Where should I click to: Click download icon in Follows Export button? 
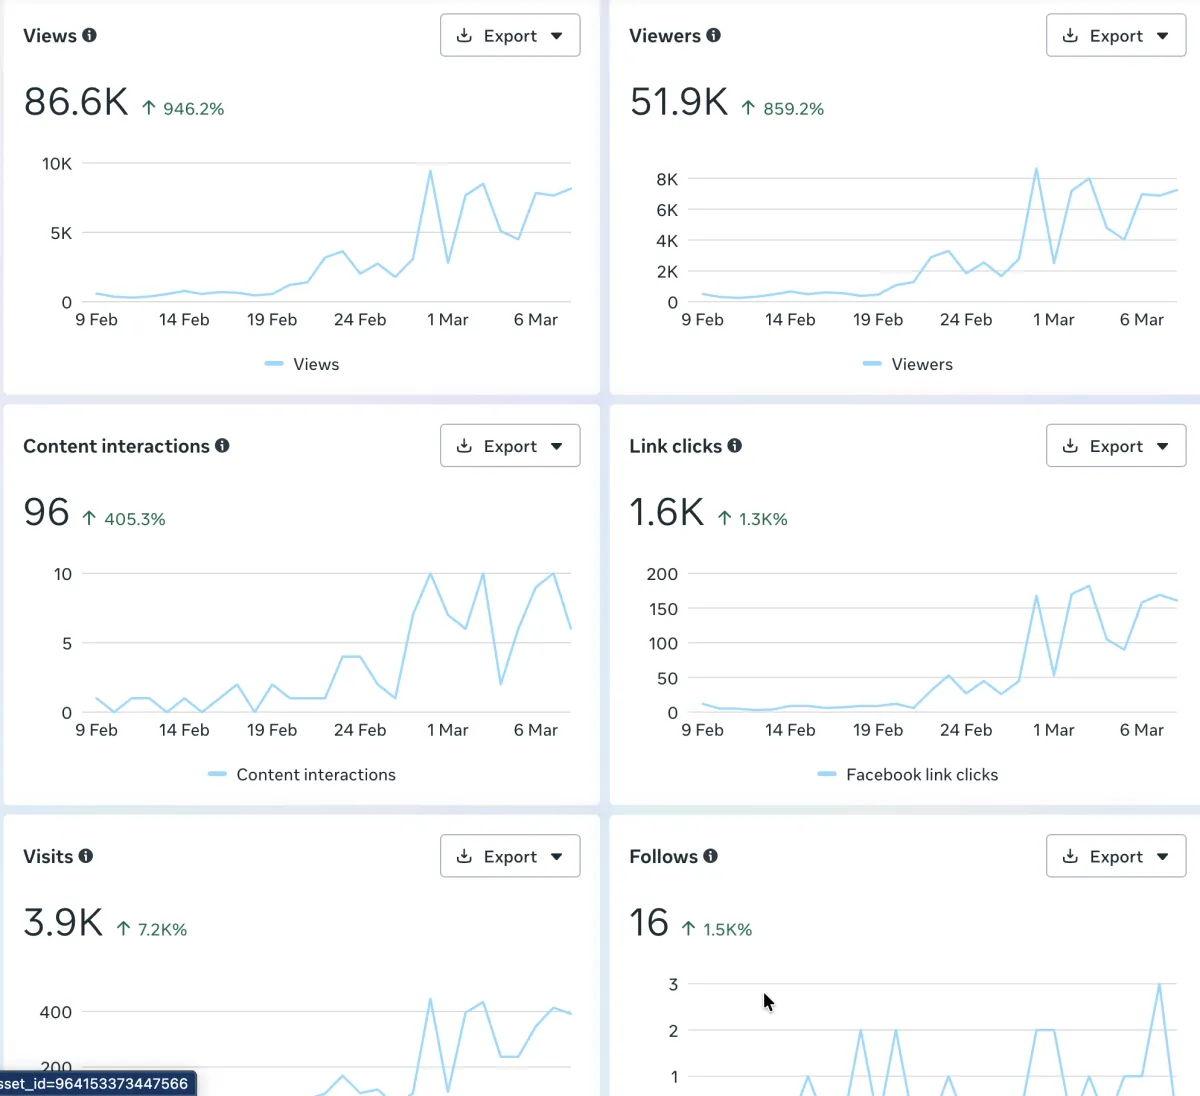coord(1070,856)
